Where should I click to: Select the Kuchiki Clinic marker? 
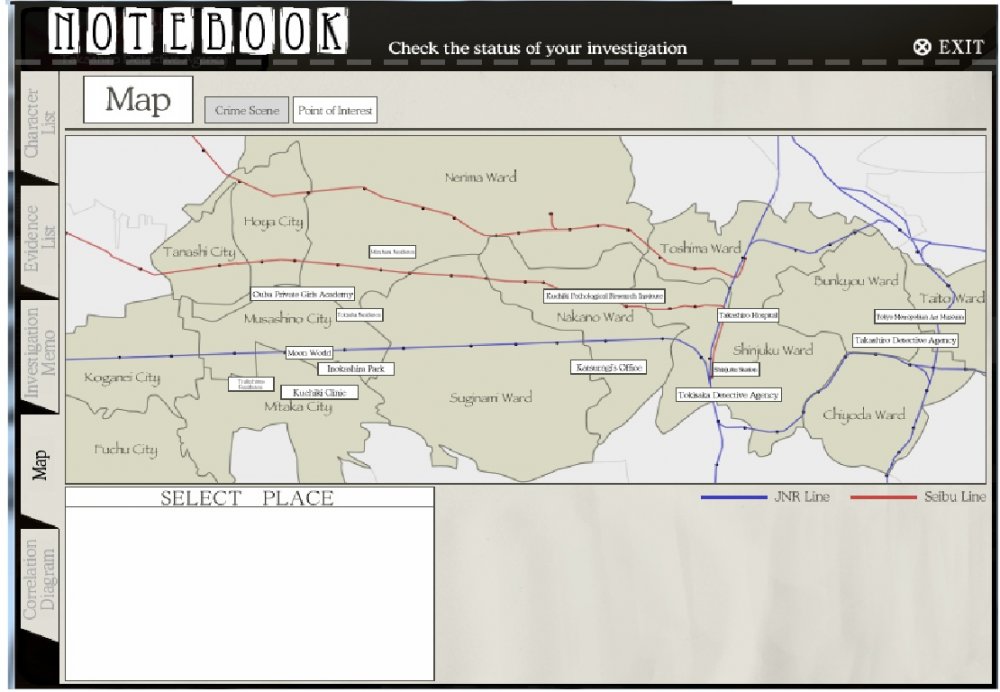pyautogui.click(x=319, y=393)
